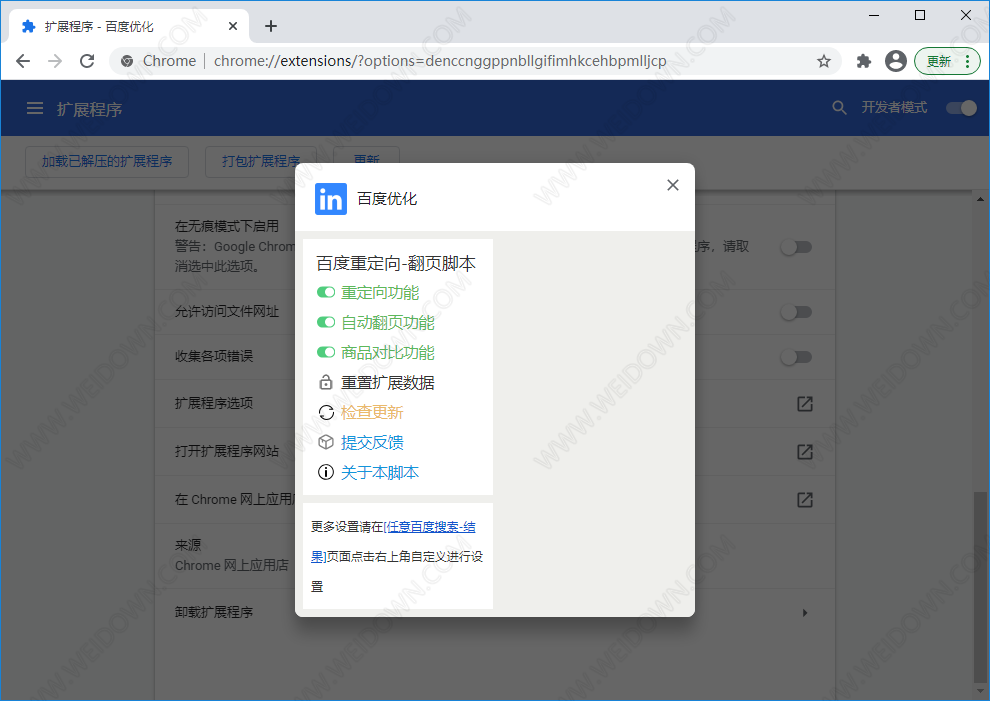990x701 pixels.
Task: Toggle 商品对比功能 switch
Action: click(x=326, y=352)
